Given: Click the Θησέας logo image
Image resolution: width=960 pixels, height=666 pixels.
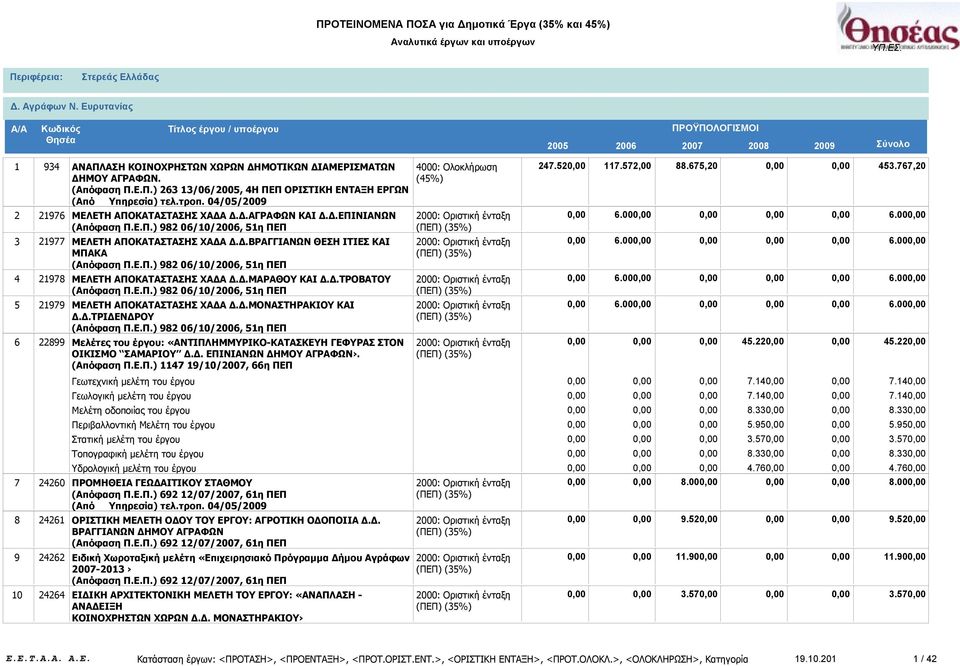Looking at the screenshot, I should click(x=898, y=28).
